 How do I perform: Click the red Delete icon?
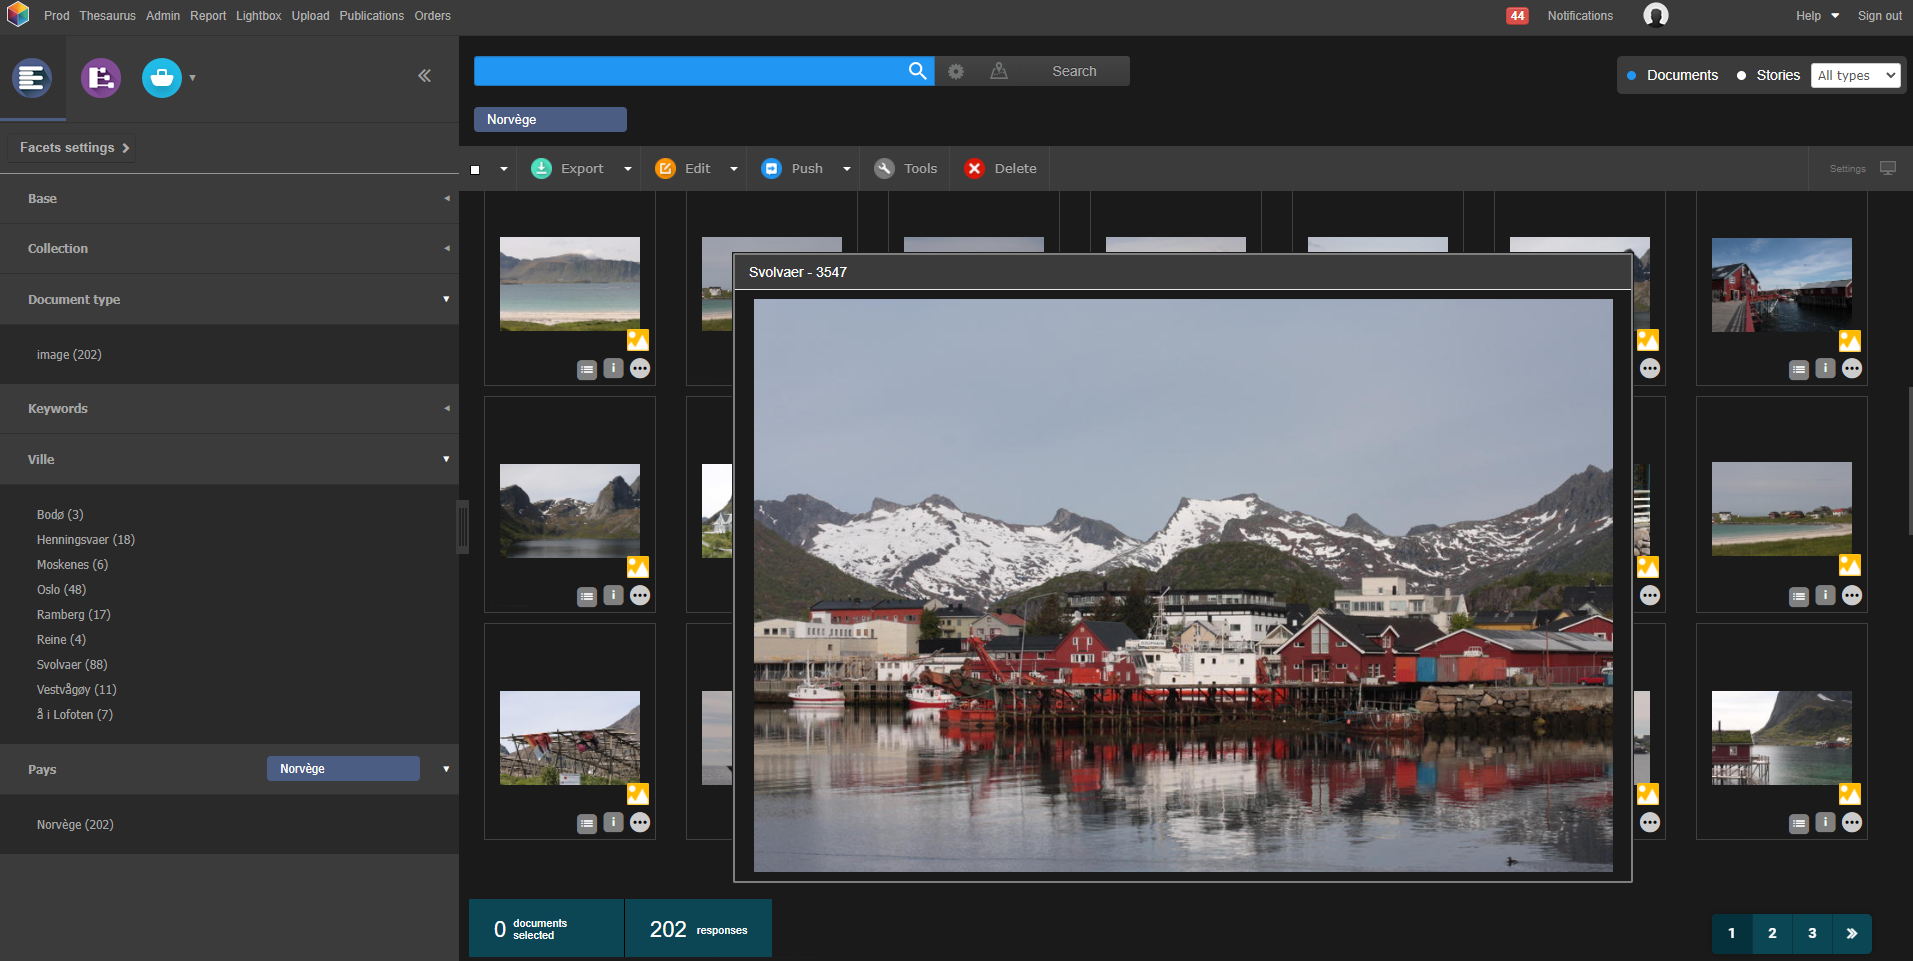click(974, 168)
